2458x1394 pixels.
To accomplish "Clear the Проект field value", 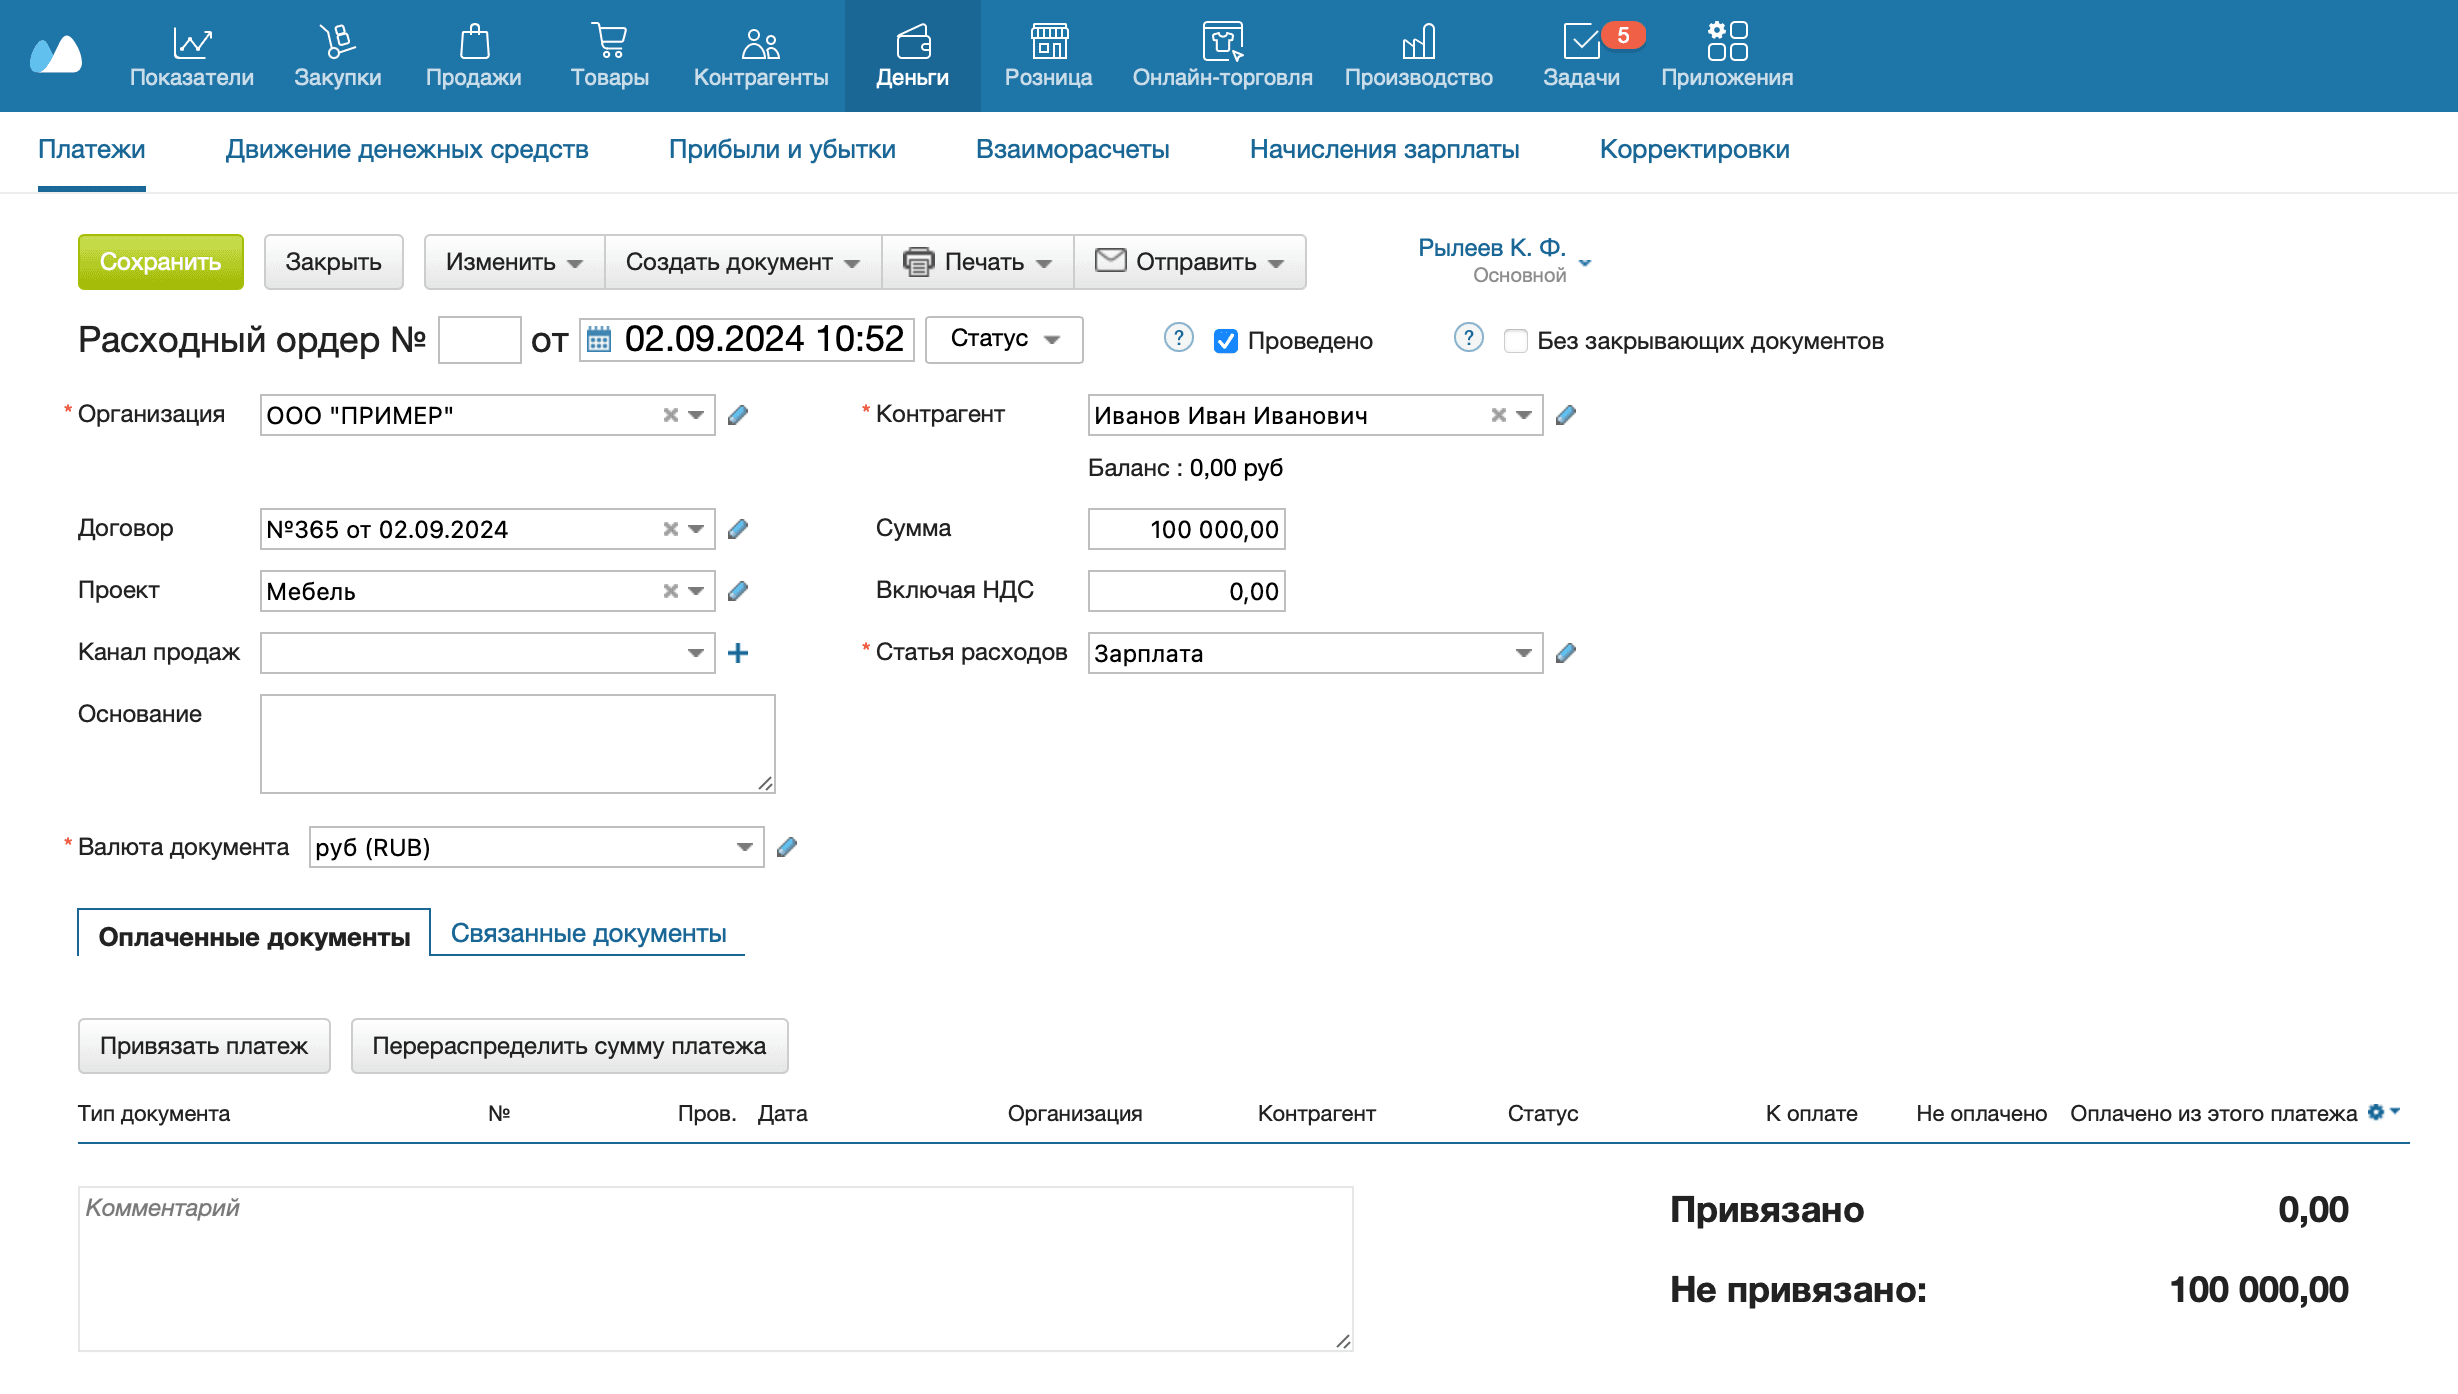I will coord(670,591).
